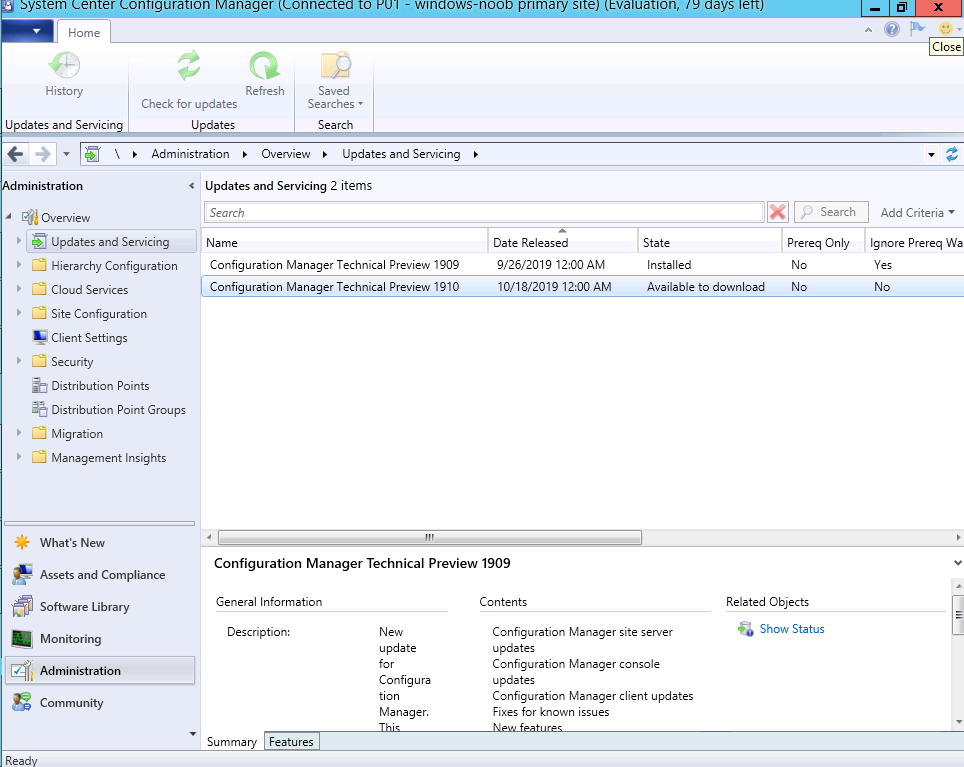Select the Distribution Point Groups icon
The image size is (964, 767).
coord(40,409)
